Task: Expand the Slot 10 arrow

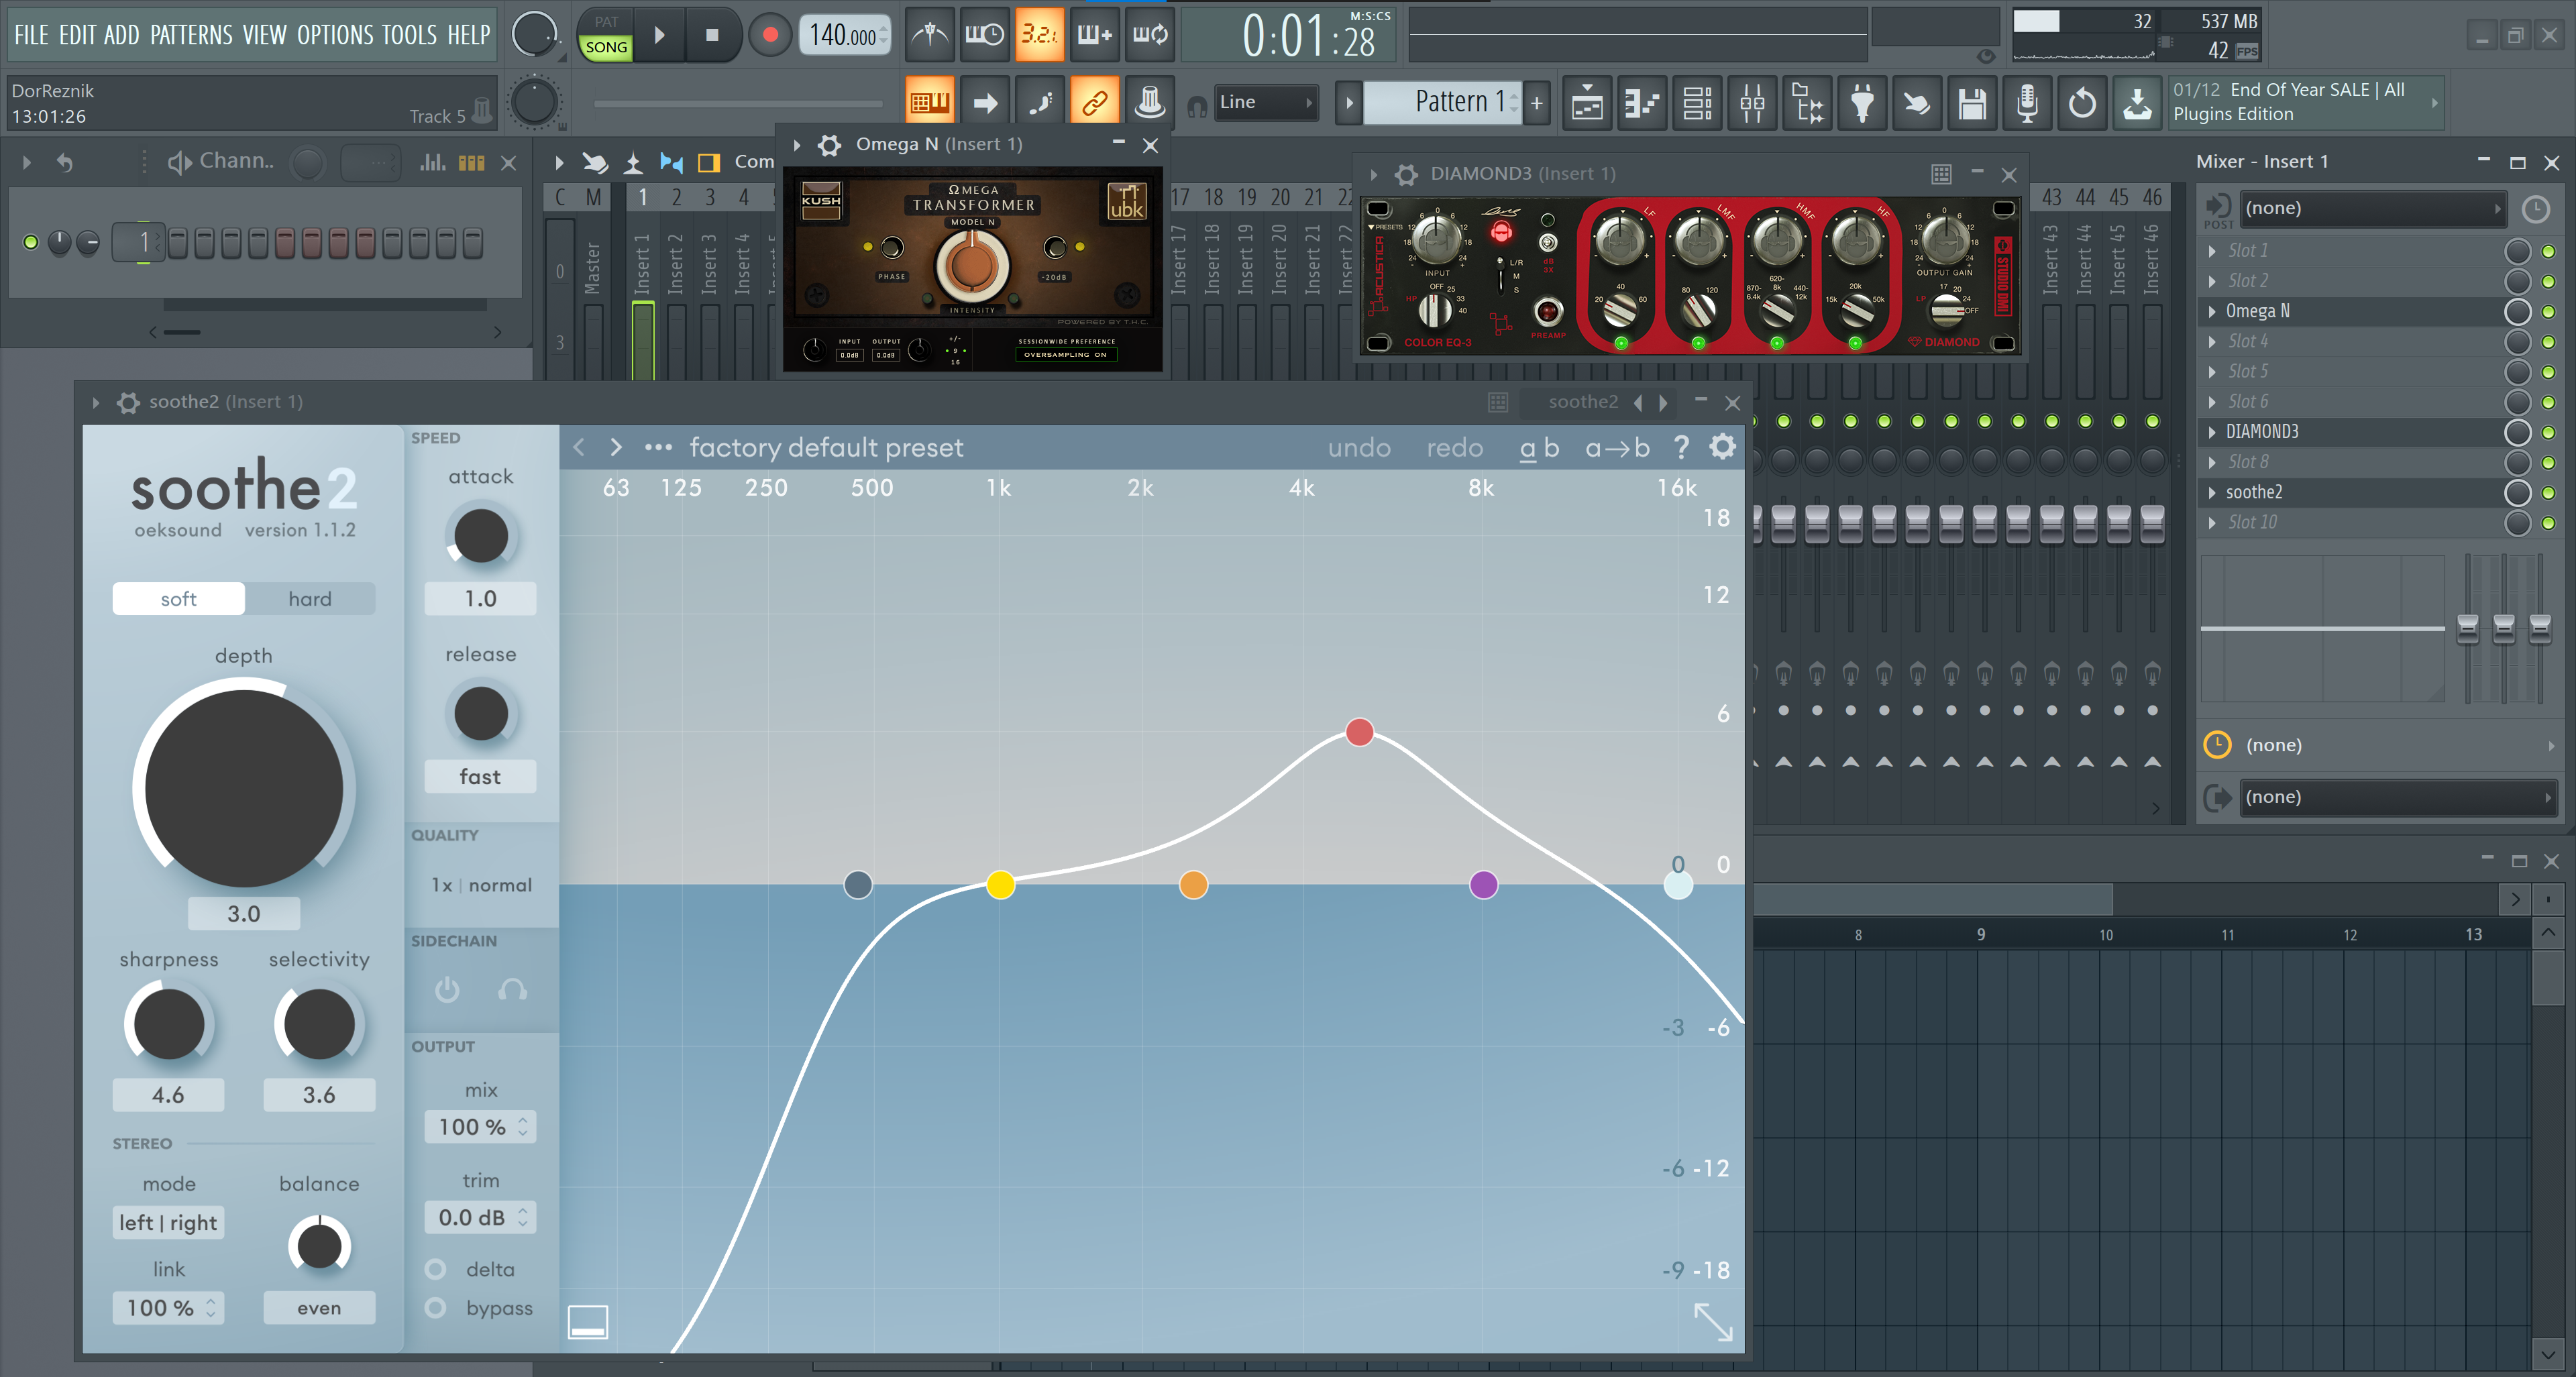Action: tap(2212, 523)
